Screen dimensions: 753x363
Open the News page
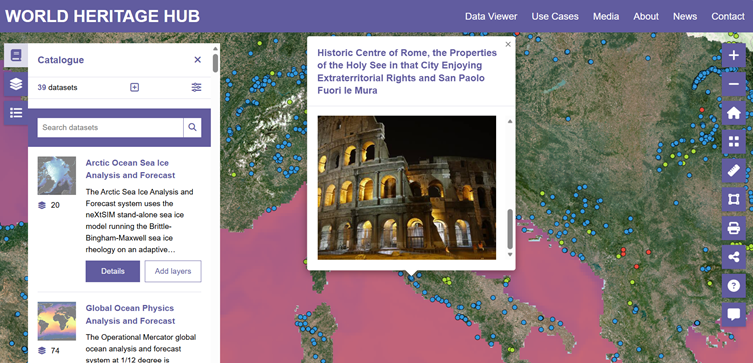pos(685,16)
